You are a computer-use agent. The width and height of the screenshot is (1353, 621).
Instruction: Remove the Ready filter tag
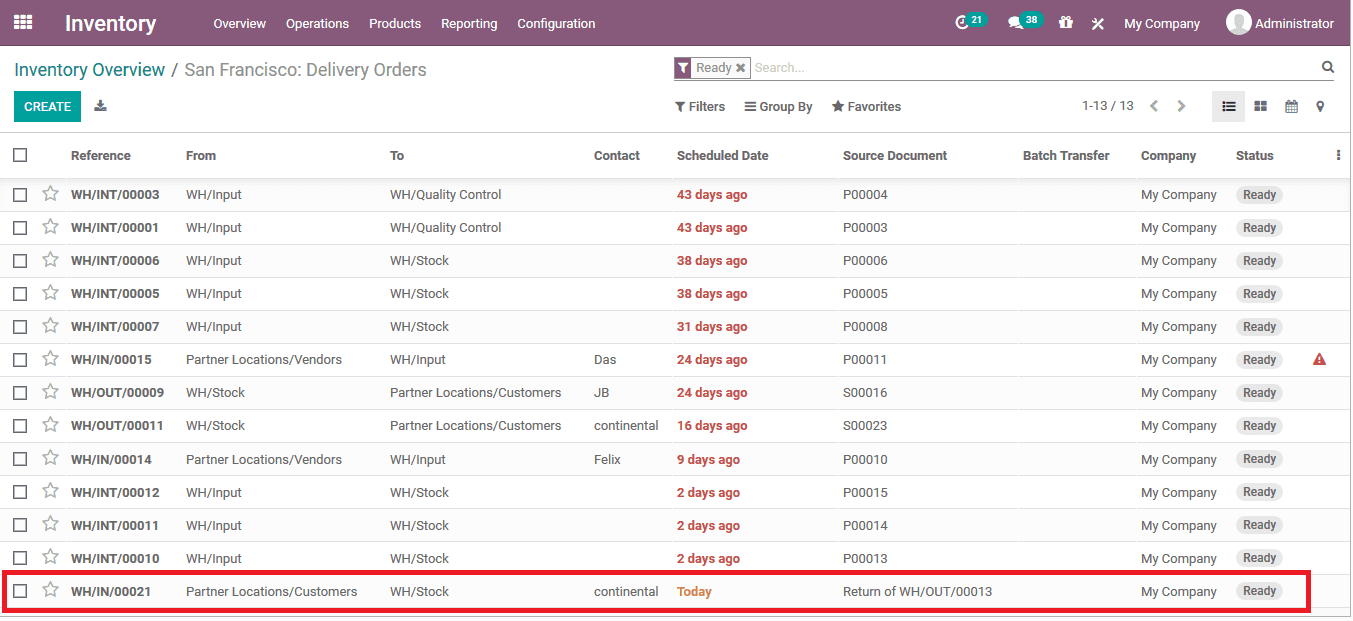click(739, 67)
